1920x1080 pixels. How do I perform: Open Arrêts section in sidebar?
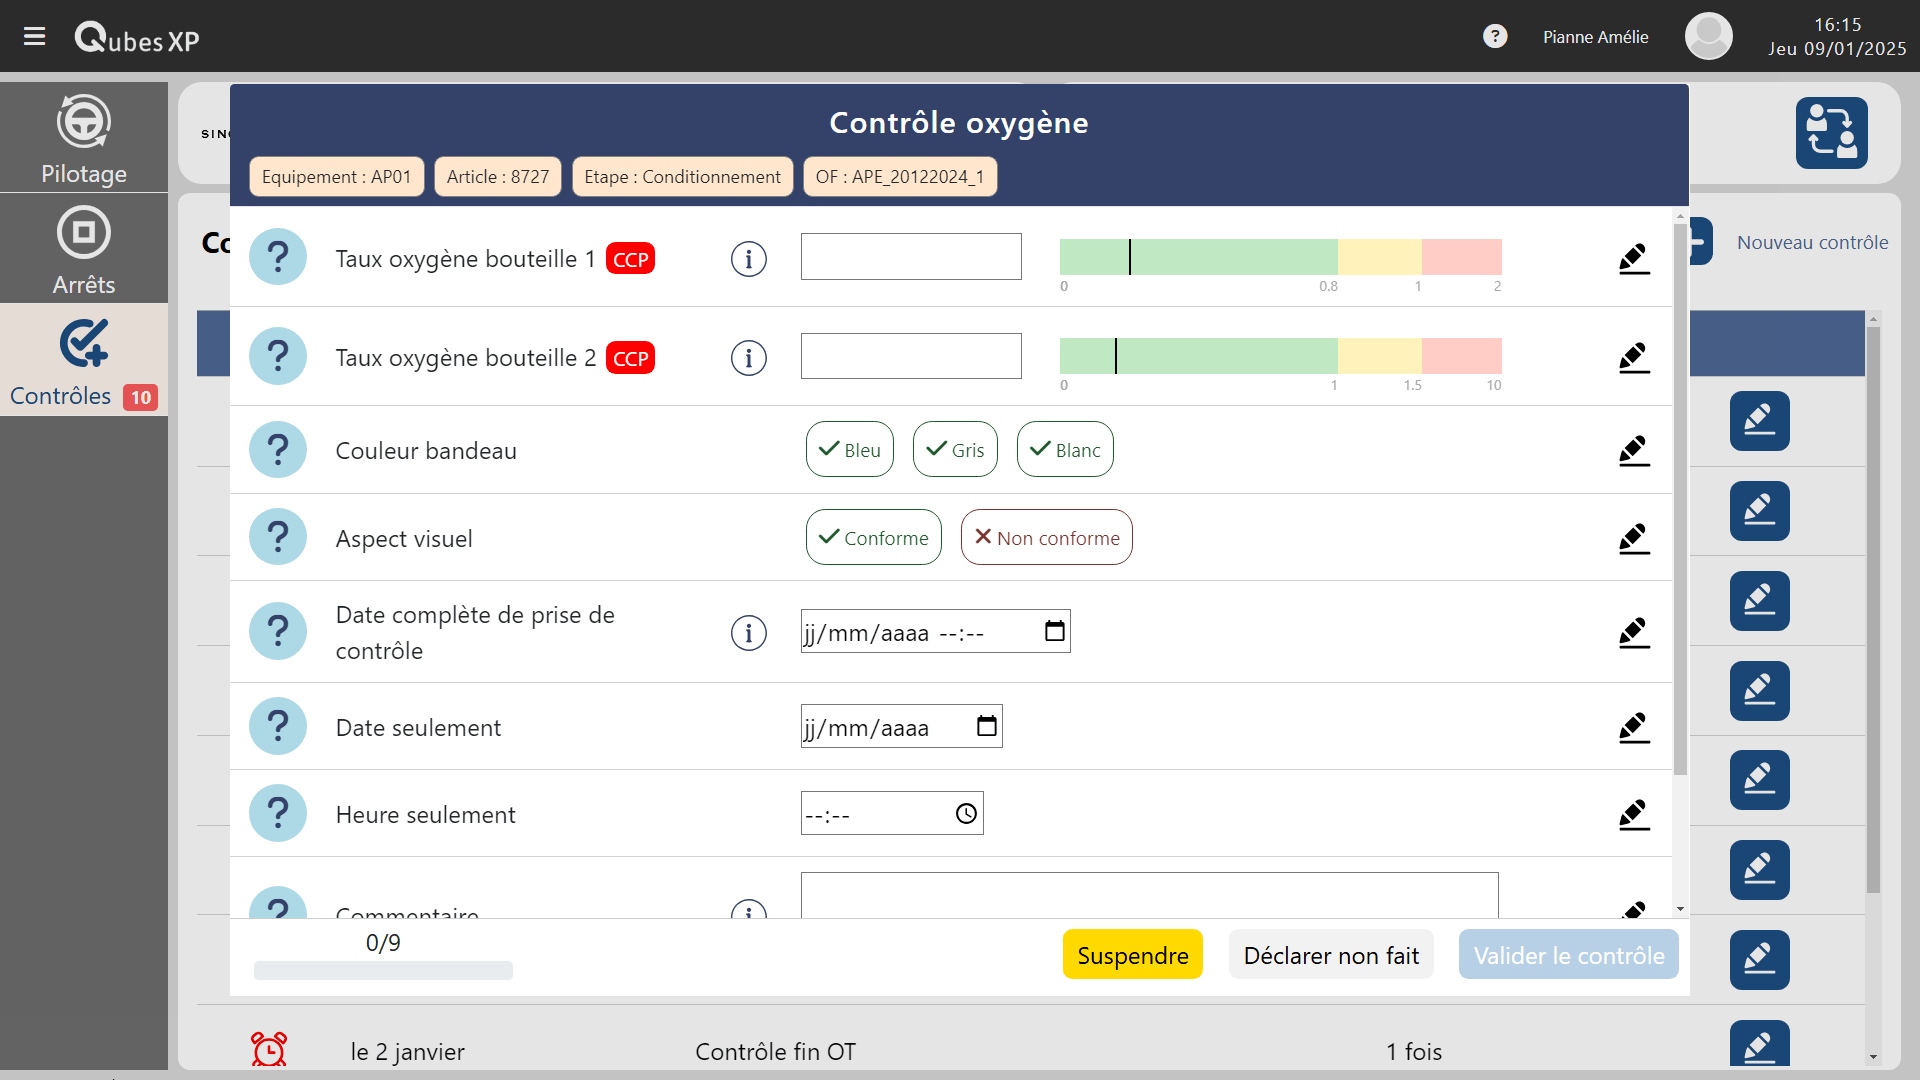84,249
